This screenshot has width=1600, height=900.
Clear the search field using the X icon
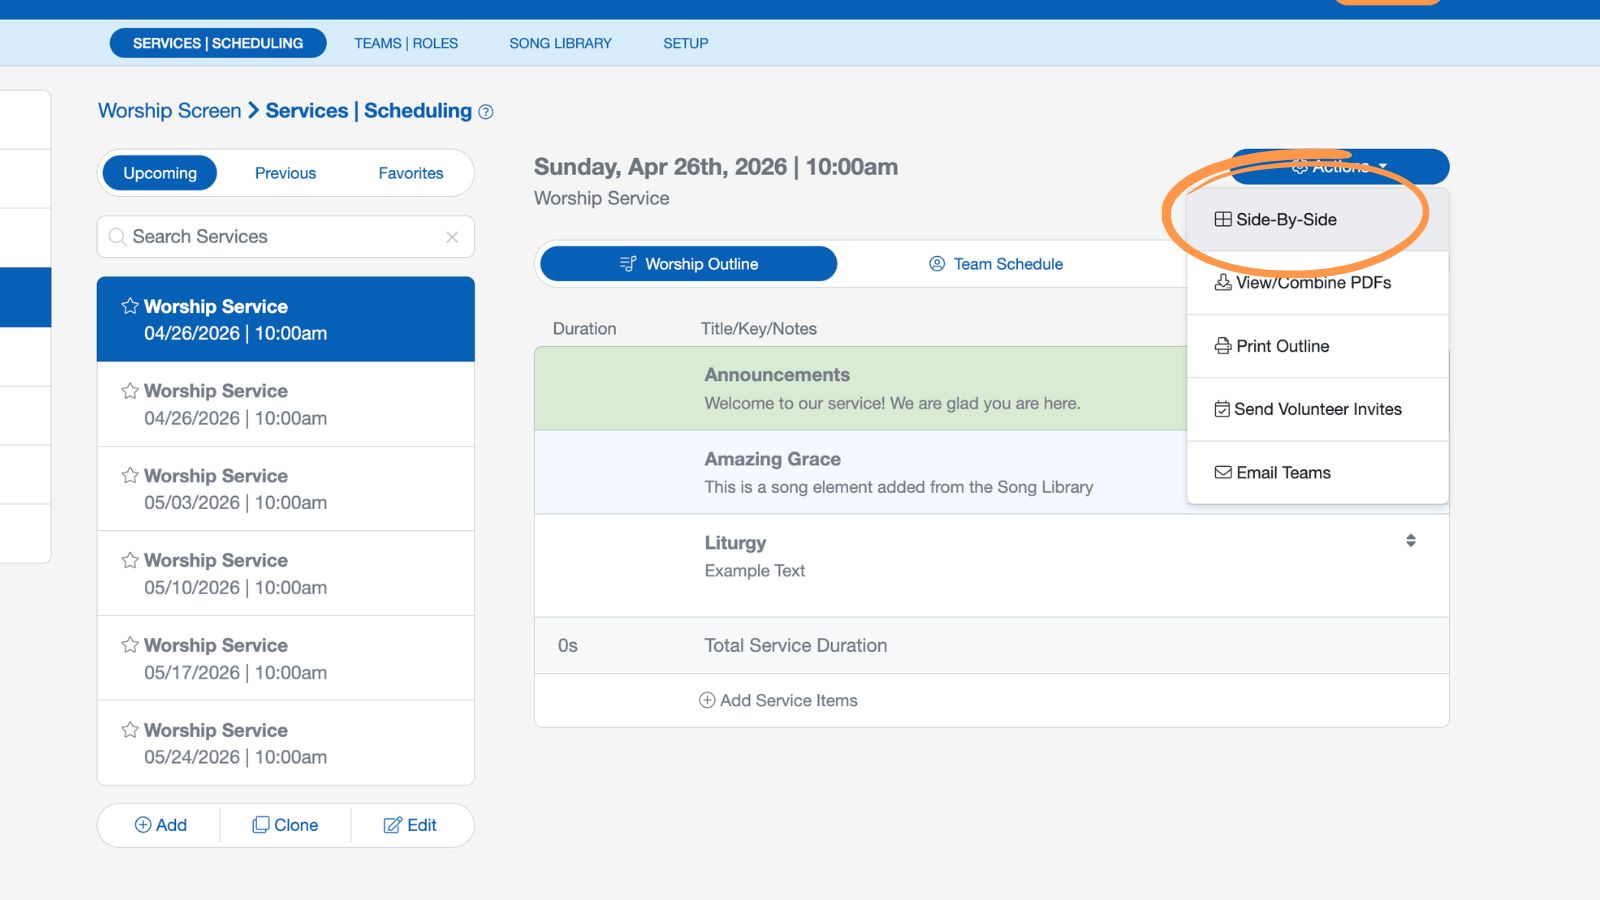452,237
